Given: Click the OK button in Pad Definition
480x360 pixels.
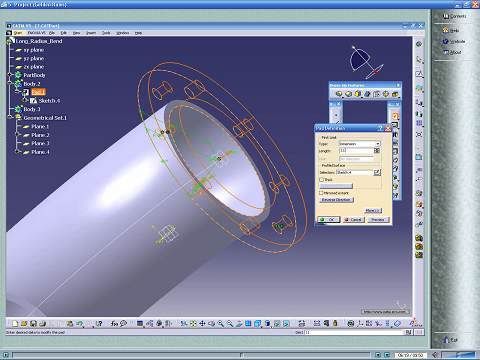Looking at the screenshot, I should [x=329, y=220].
